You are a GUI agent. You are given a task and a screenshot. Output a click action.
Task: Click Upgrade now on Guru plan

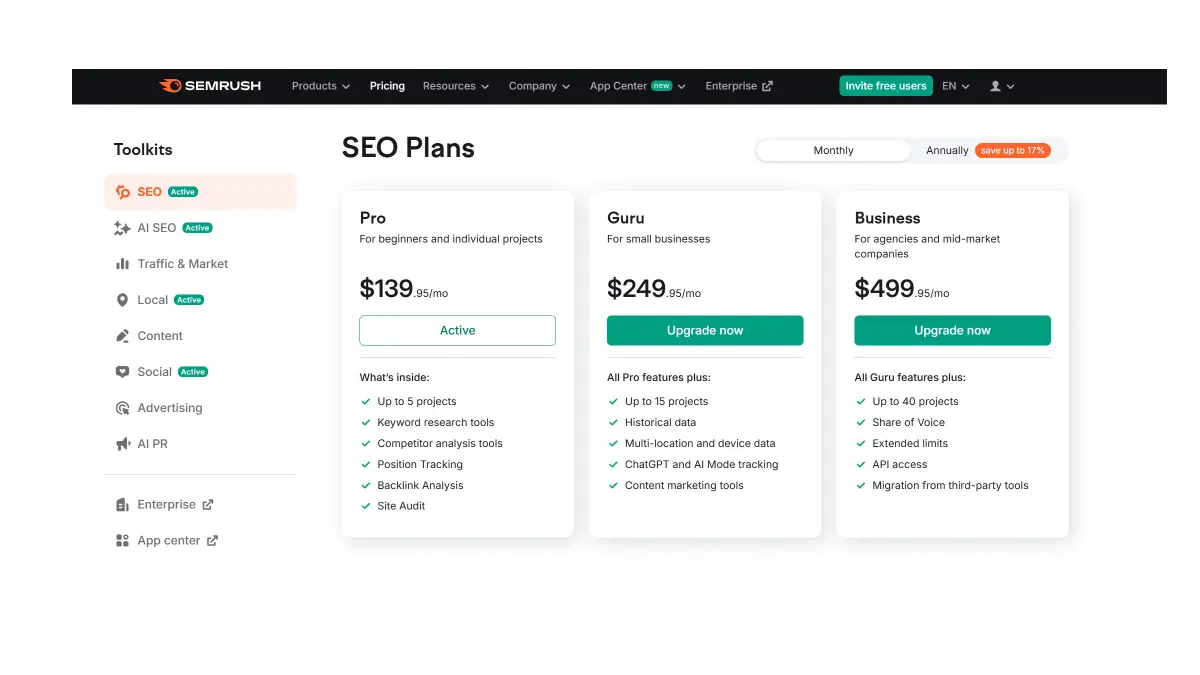click(x=705, y=331)
